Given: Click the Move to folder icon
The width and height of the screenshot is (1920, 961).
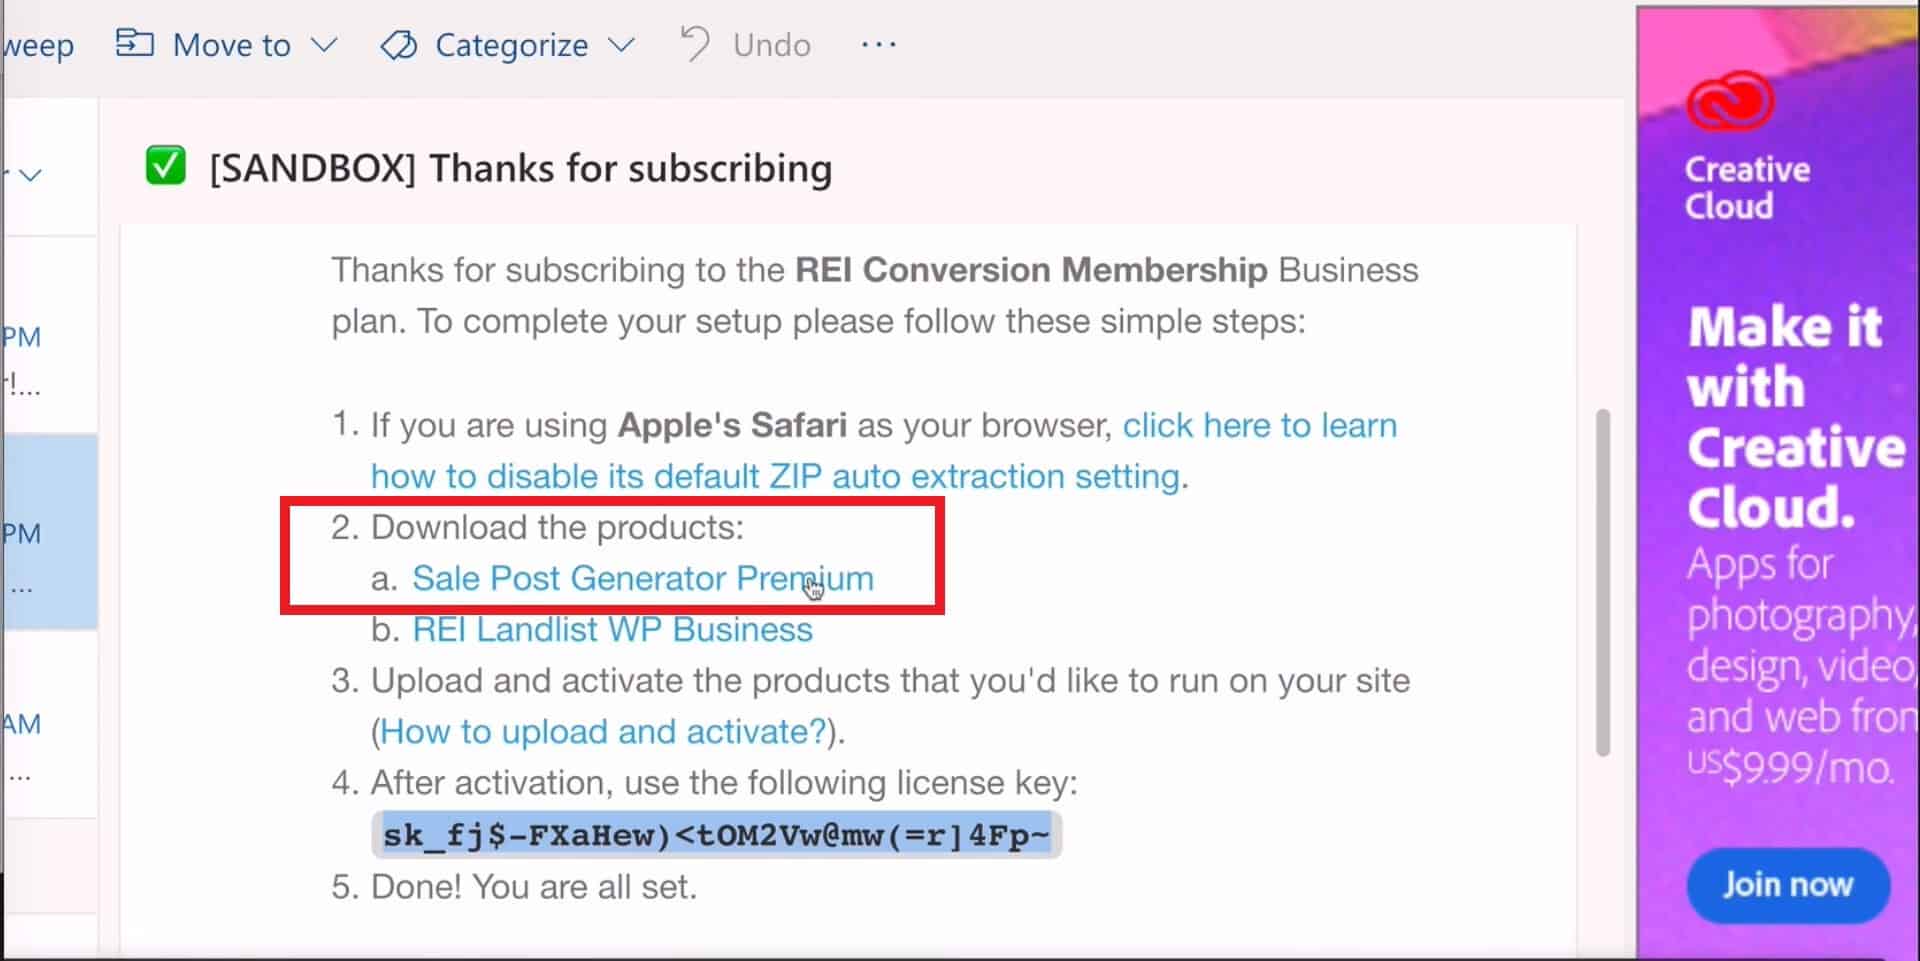Looking at the screenshot, I should click(135, 44).
